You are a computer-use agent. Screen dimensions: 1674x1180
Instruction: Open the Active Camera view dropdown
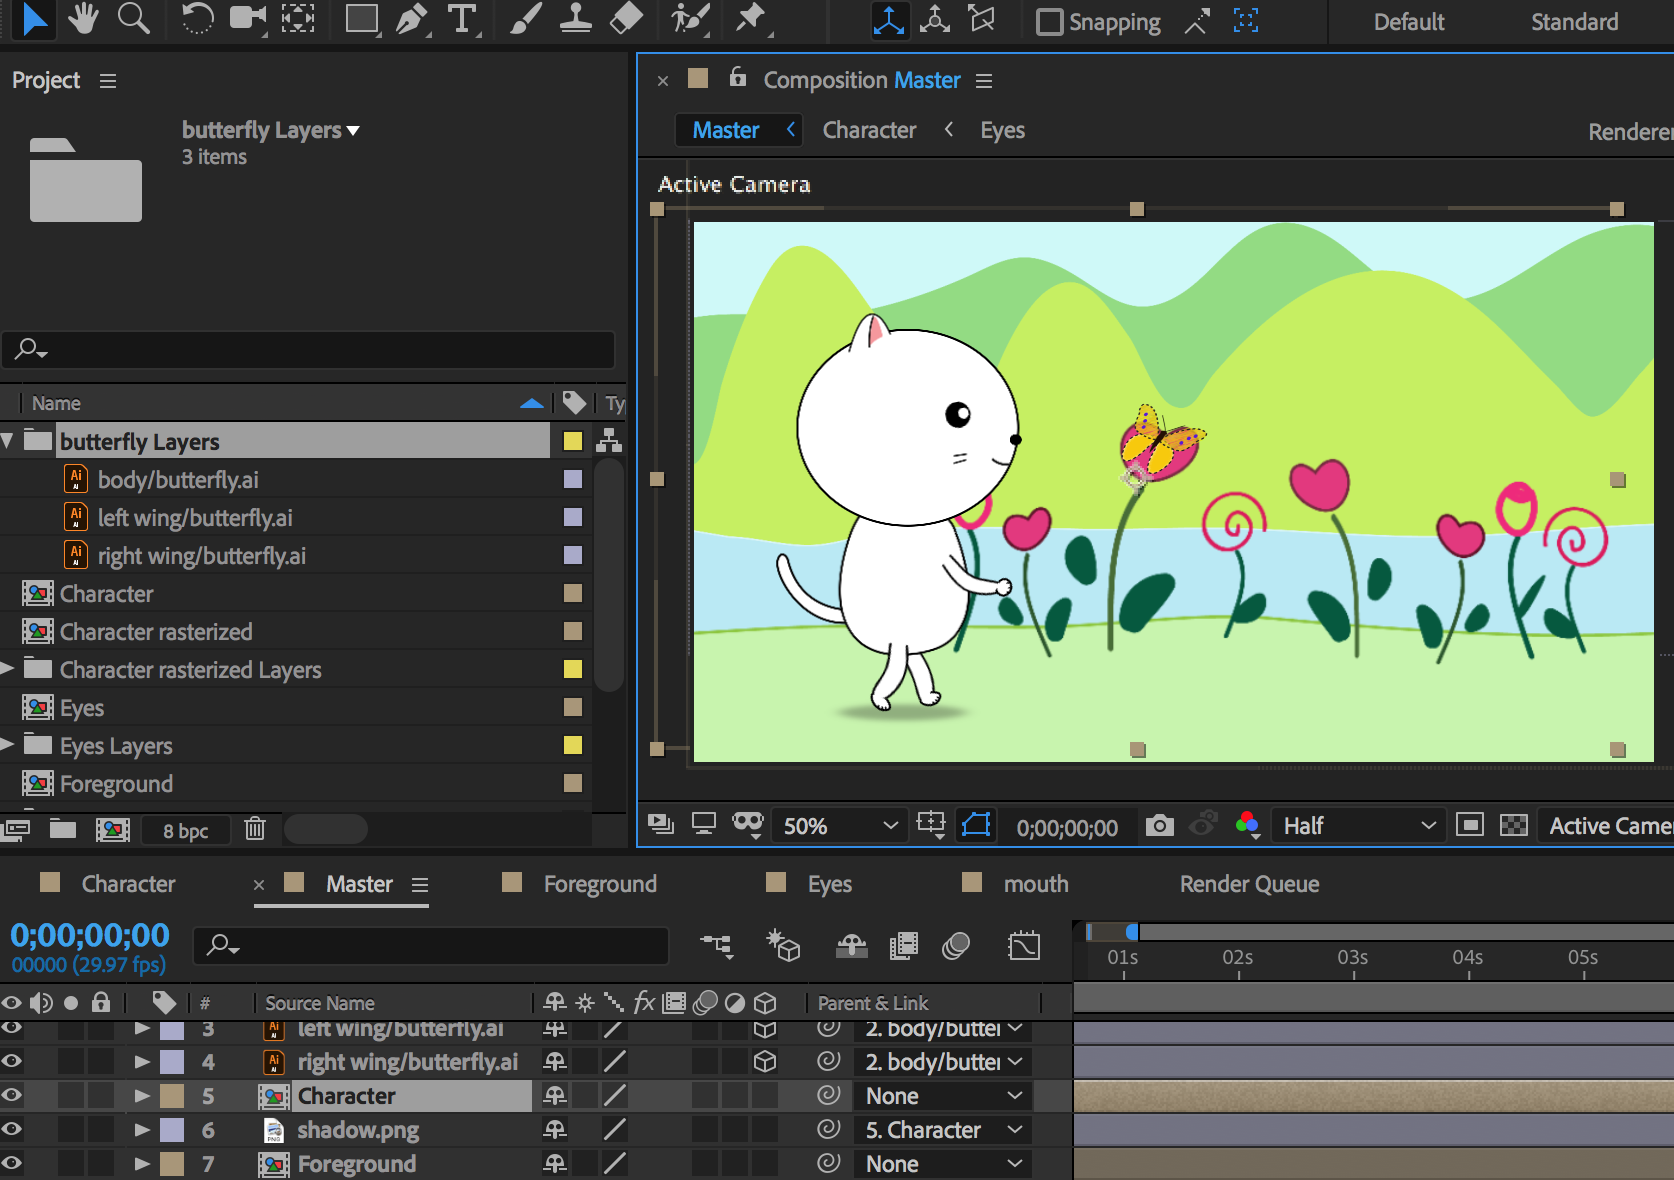point(1608,826)
